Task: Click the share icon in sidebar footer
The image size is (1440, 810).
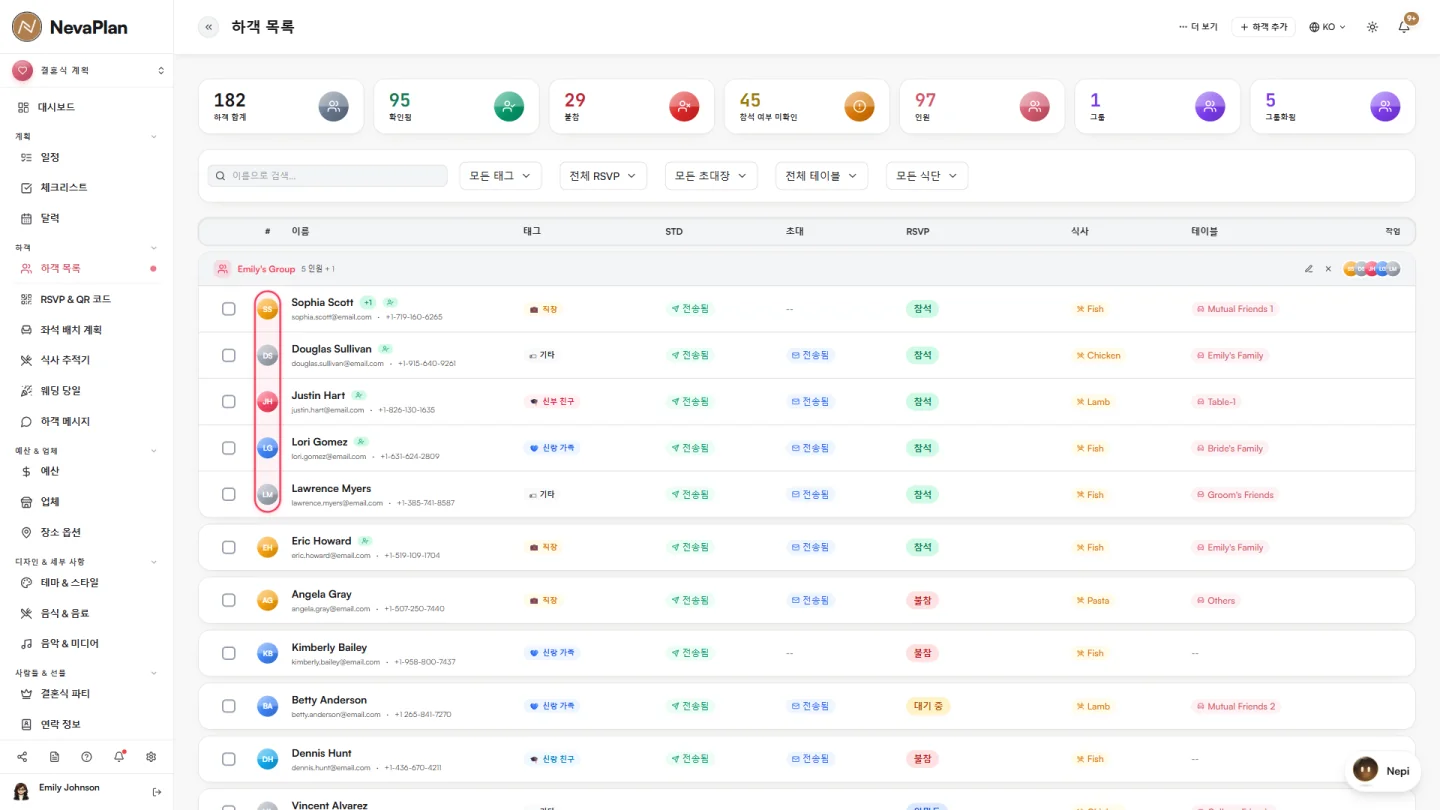Action: click(x=22, y=757)
